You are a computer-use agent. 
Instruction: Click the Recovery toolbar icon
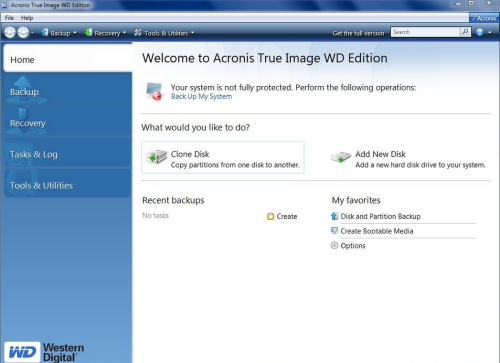(x=88, y=32)
